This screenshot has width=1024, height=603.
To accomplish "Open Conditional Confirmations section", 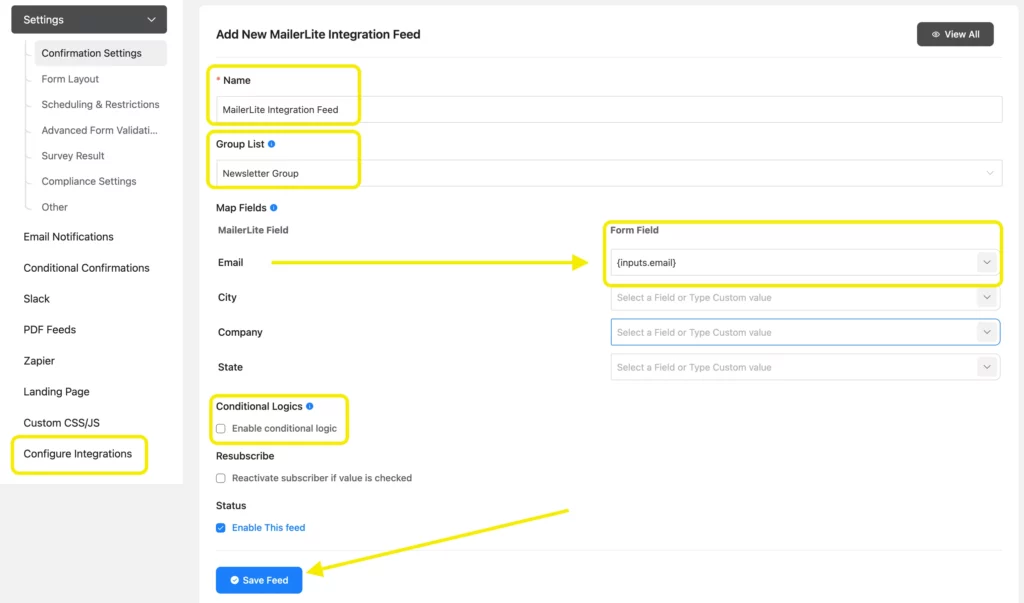I will (x=86, y=268).
